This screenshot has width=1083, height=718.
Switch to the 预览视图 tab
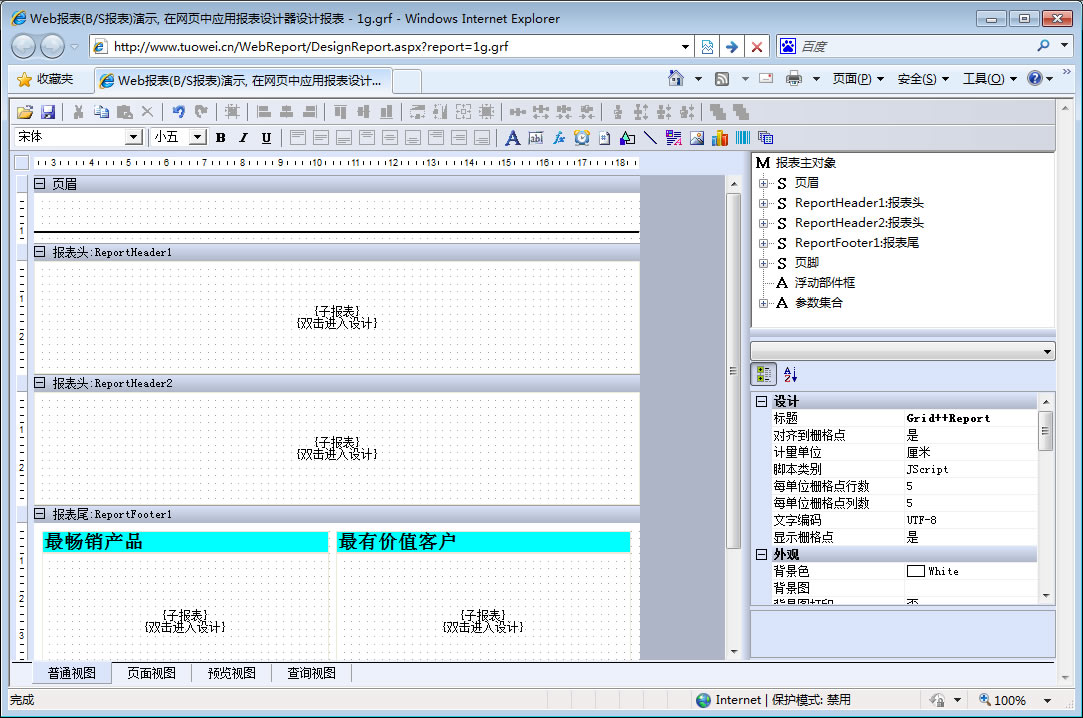pyautogui.click(x=231, y=673)
